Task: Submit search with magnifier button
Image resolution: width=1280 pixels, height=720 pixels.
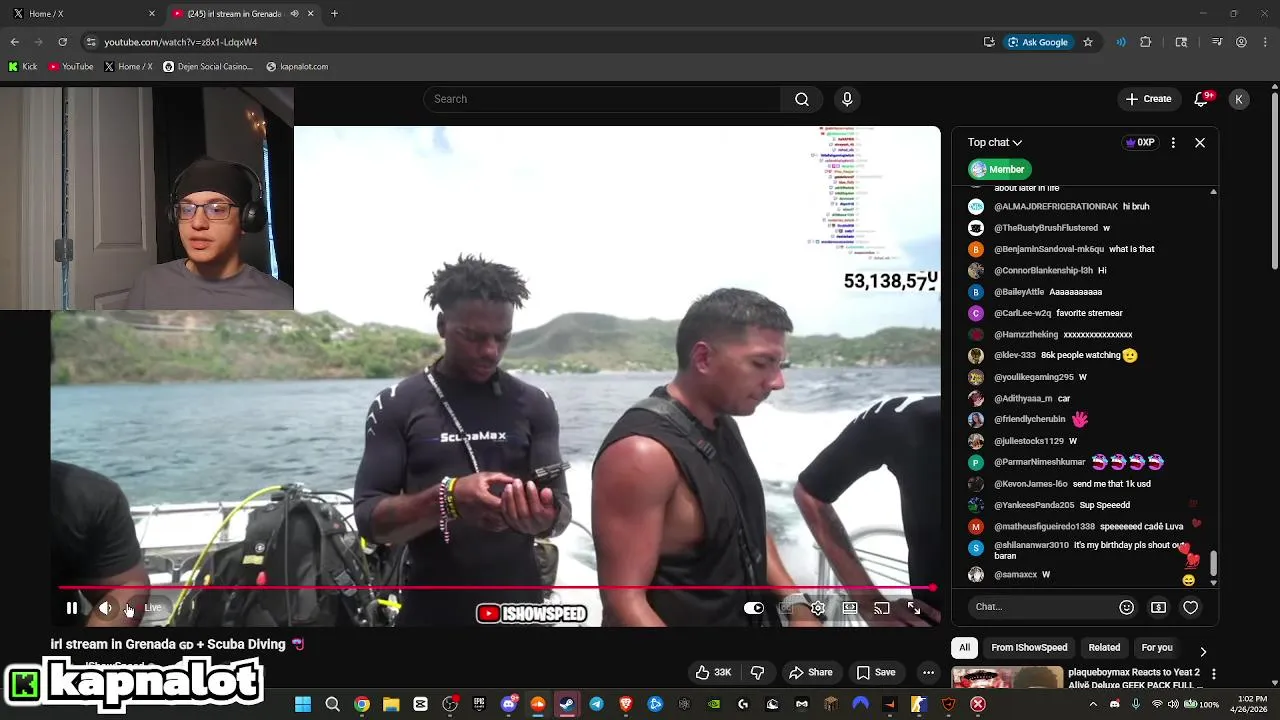Action: pos(802,99)
